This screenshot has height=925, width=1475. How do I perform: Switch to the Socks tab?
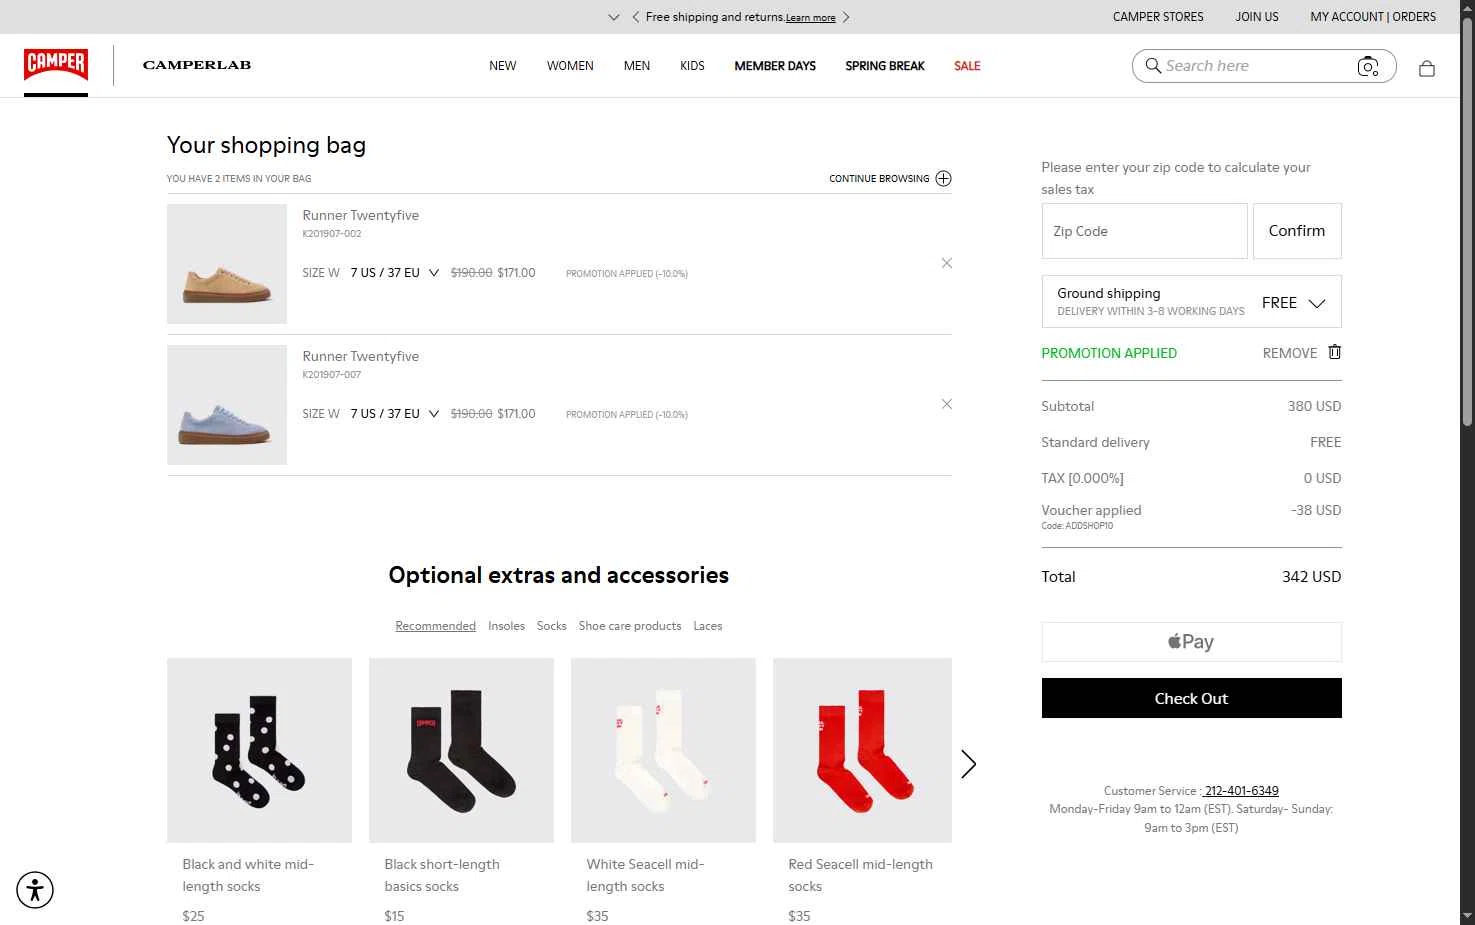pyautogui.click(x=551, y=626)
